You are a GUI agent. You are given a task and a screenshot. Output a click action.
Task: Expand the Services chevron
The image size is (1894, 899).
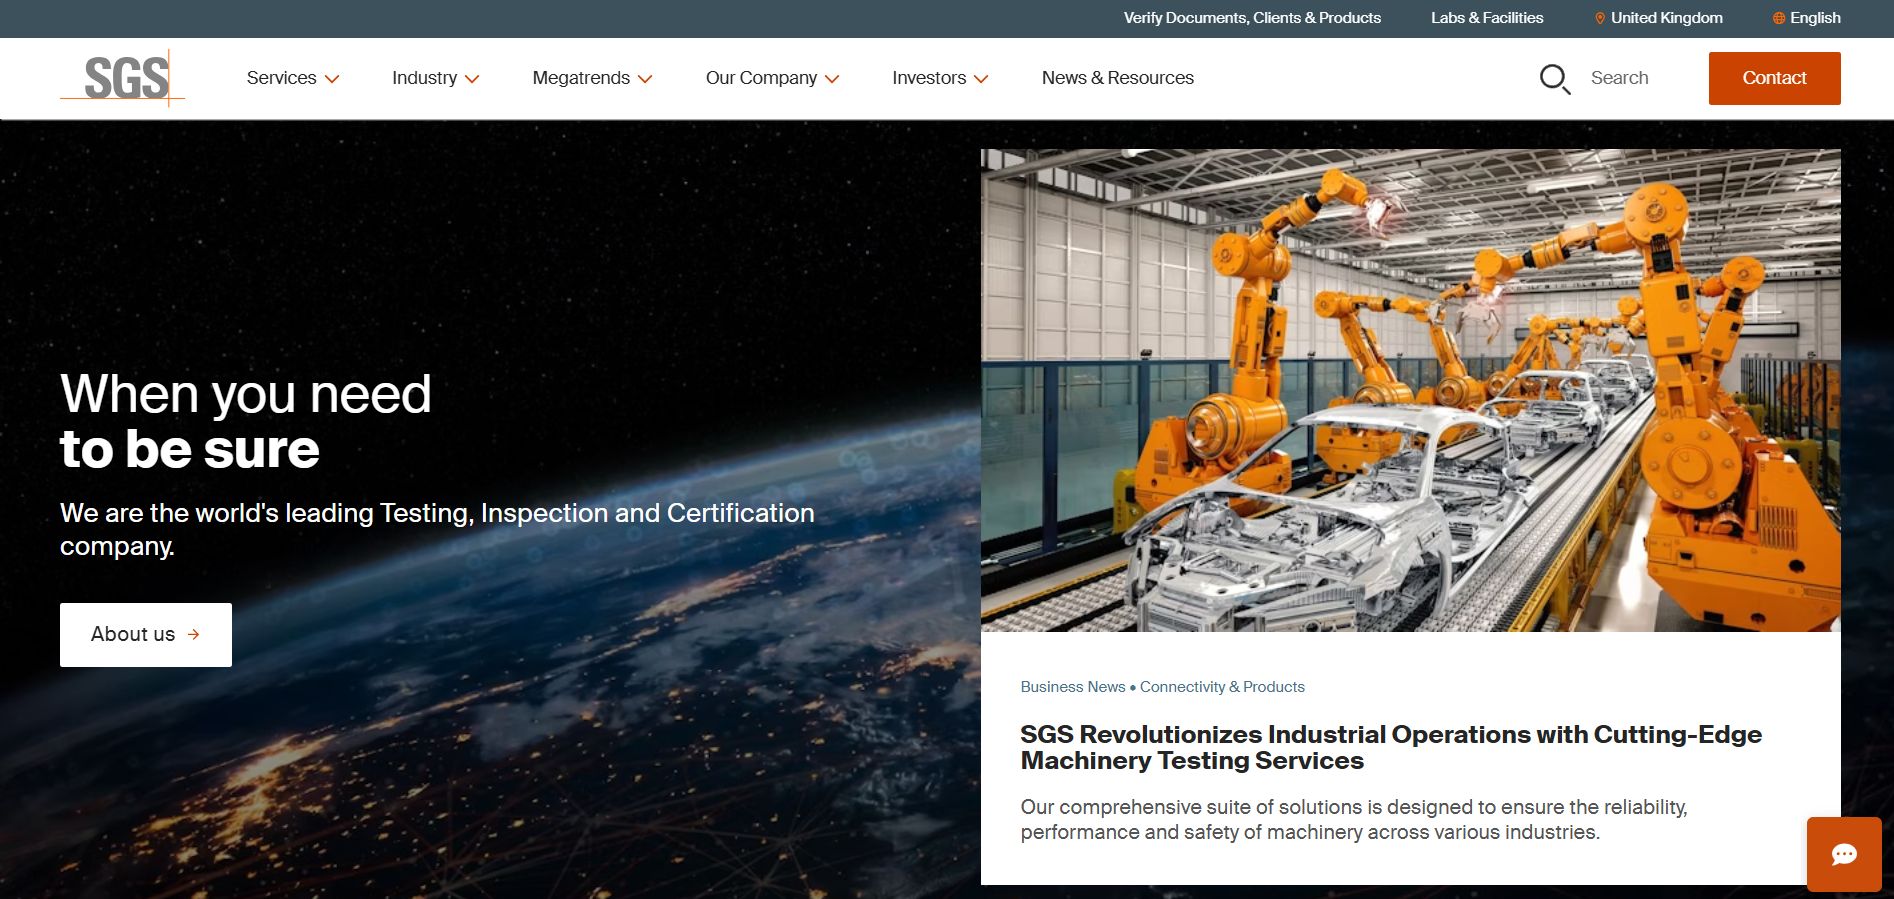click(x=332, y=79)
